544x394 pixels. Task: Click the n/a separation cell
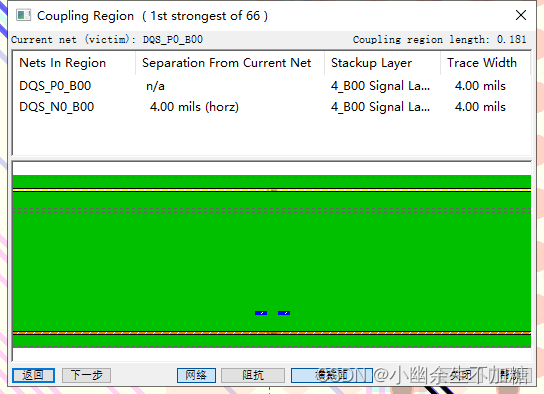155,86
